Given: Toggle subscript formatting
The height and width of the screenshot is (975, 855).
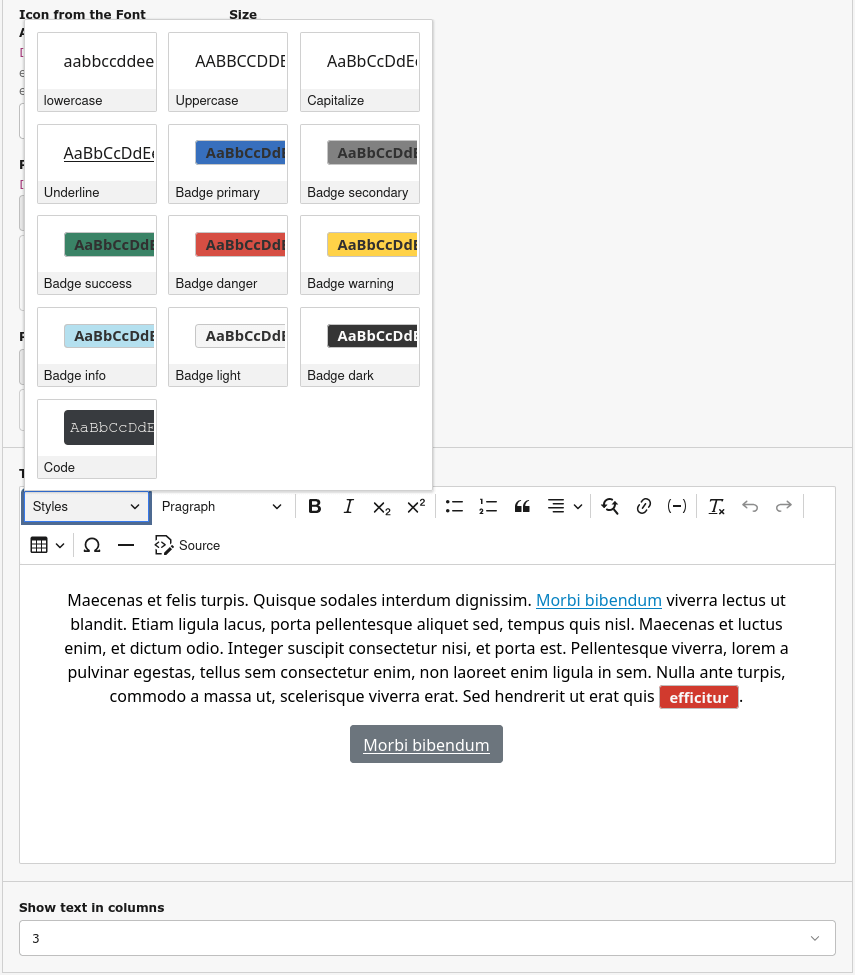Looking at the screenshot, I should [382, 507].
